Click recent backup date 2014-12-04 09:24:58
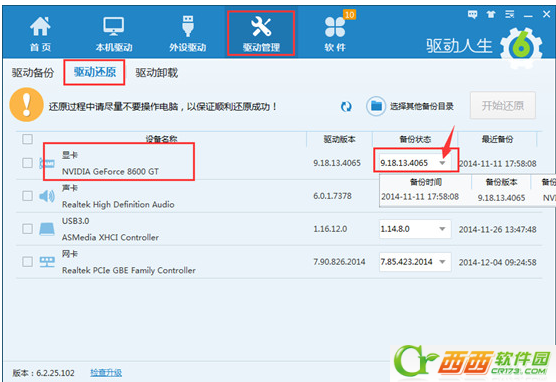This screenshot has height=382, width=556. 497,262
